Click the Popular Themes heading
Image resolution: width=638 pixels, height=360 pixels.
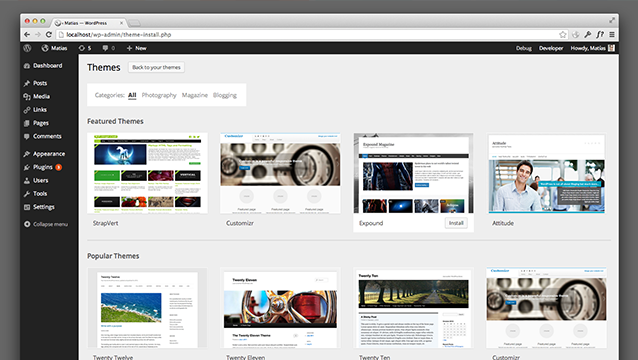pos(113,256)
